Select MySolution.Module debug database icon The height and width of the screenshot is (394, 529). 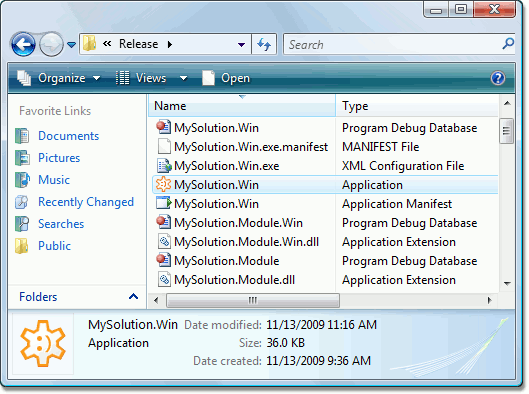coord(164,260)
